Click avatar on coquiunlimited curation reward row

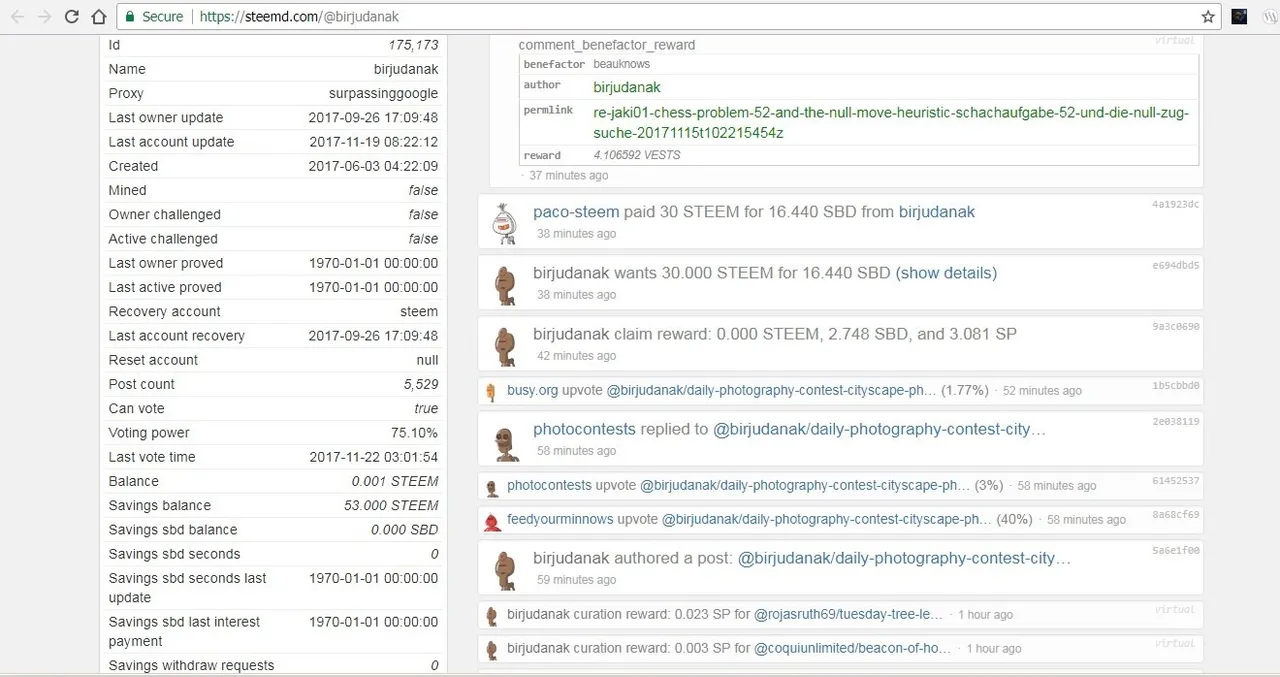(491, 650)
